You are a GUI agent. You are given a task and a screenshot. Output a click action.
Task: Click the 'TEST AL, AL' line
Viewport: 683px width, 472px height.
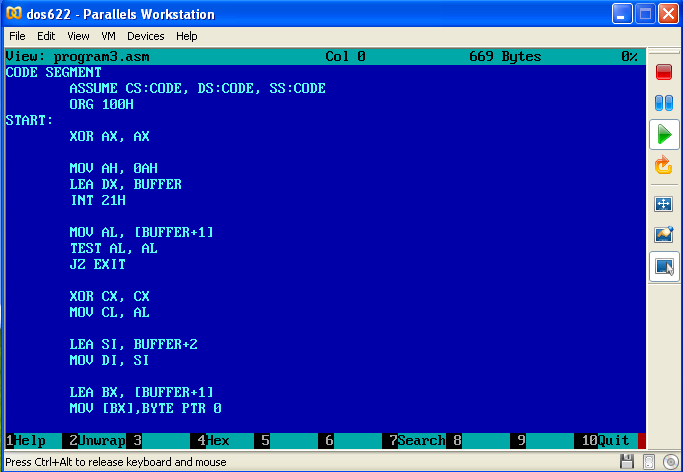coord(114,248)
